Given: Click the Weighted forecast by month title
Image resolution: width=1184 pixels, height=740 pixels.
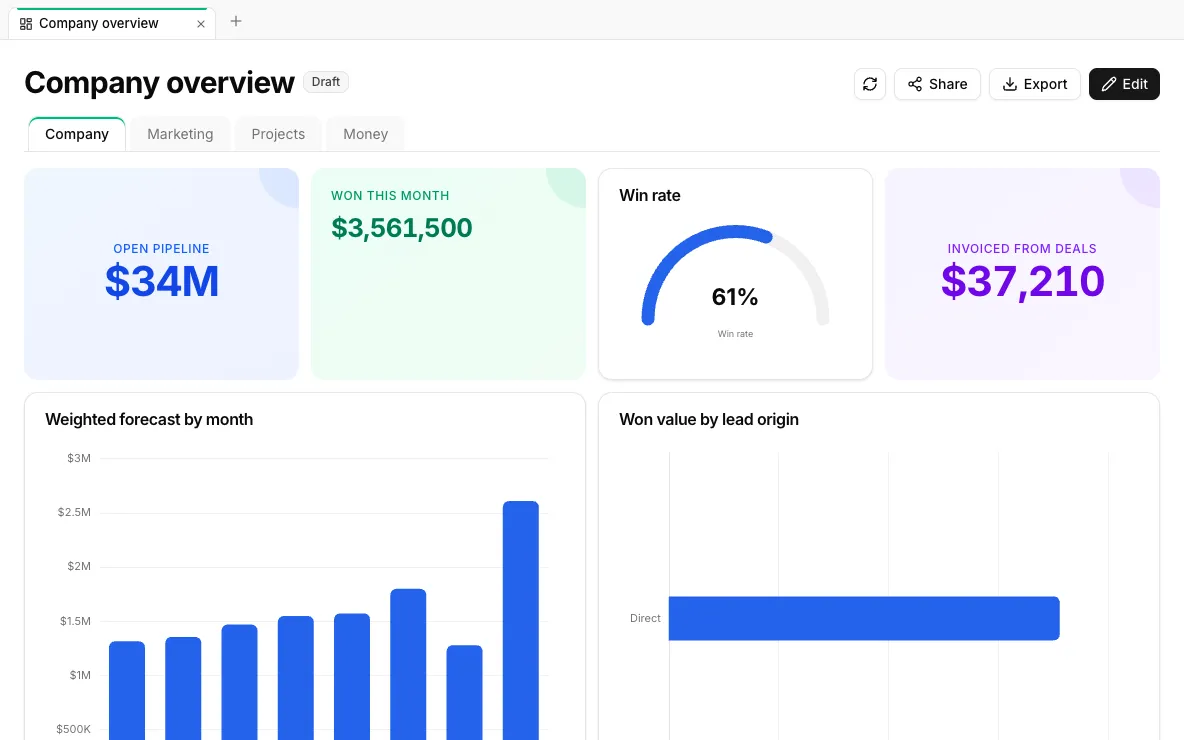Looking at the screenshot, I should [x=149, y=419].
